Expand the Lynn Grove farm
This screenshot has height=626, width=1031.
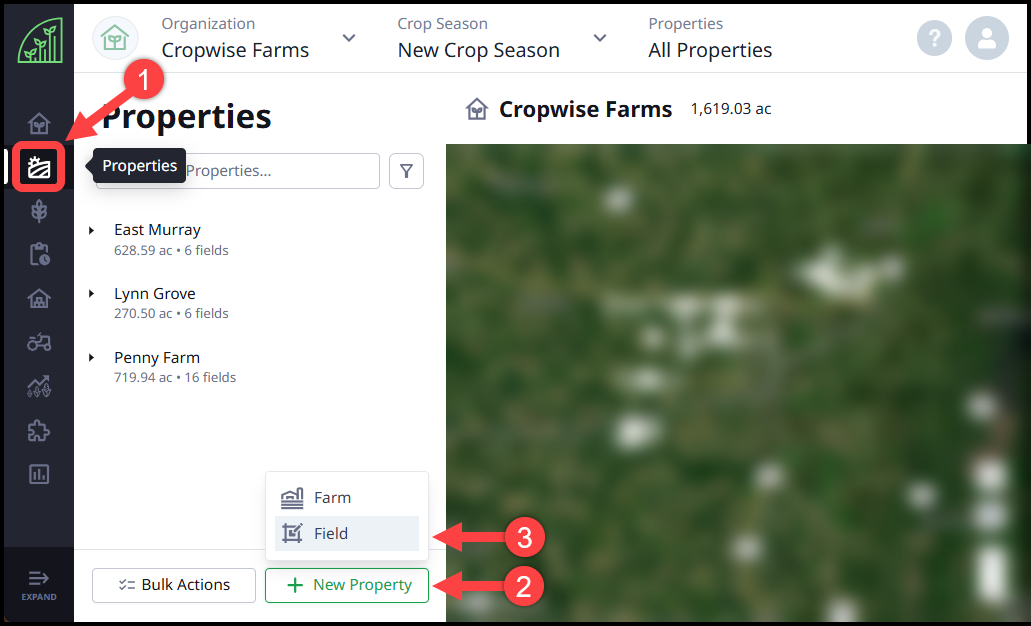click(x=92, y=294)
